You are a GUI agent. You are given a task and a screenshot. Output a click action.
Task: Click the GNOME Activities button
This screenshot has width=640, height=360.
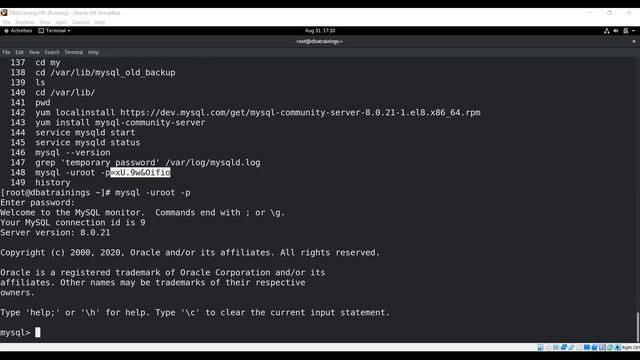click(x=18, y=31)
